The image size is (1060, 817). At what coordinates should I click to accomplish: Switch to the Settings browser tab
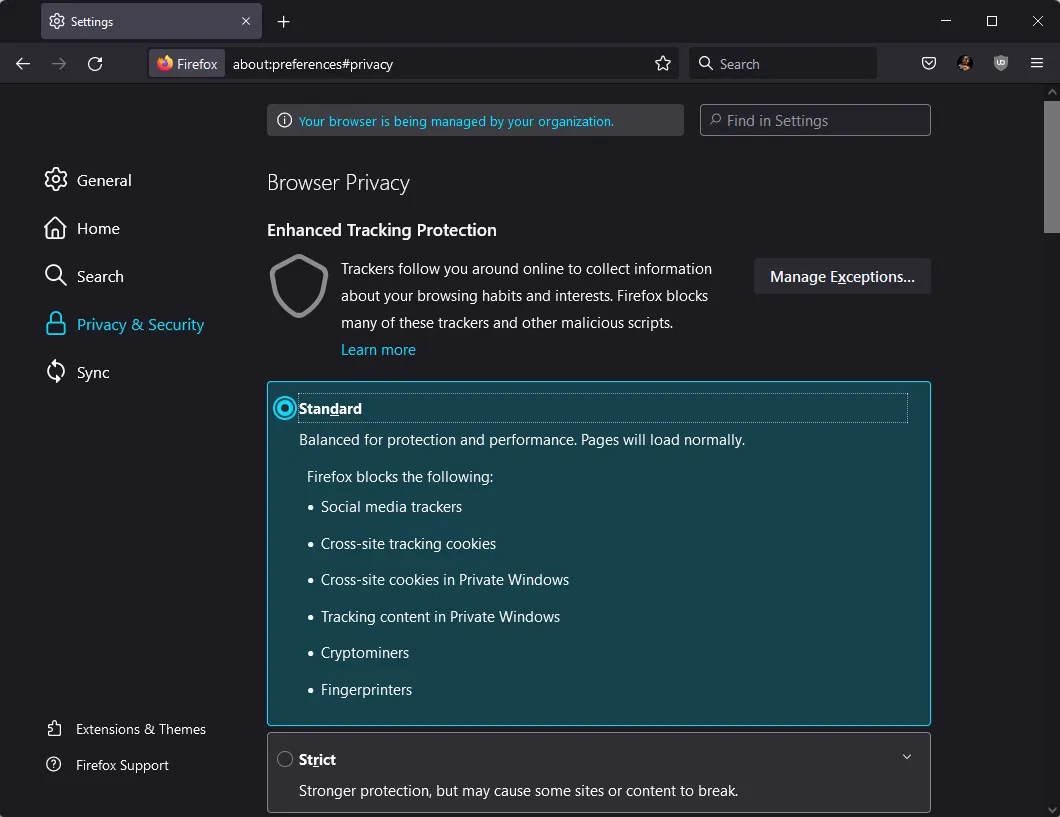(140, 21)
